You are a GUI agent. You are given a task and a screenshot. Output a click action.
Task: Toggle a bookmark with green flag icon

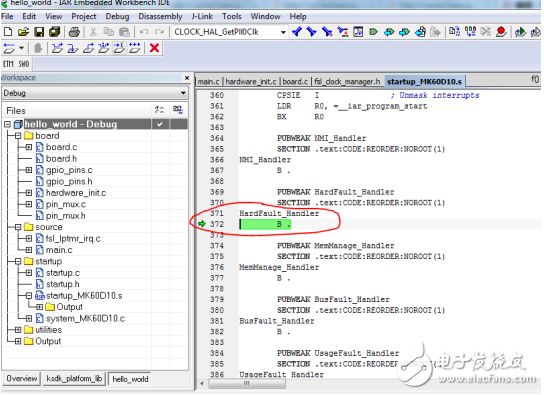373,32
